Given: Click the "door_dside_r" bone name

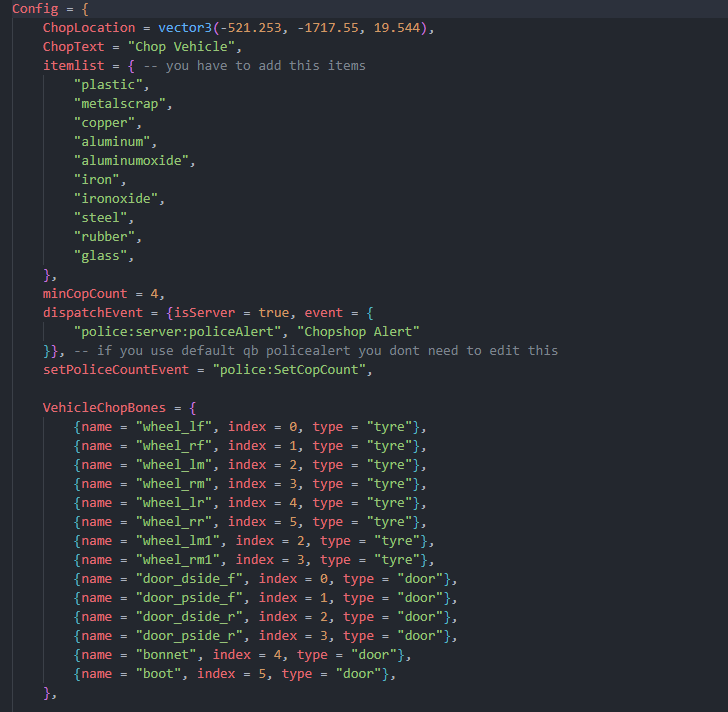Looking at the screenshot, I should tap(189, 617).
